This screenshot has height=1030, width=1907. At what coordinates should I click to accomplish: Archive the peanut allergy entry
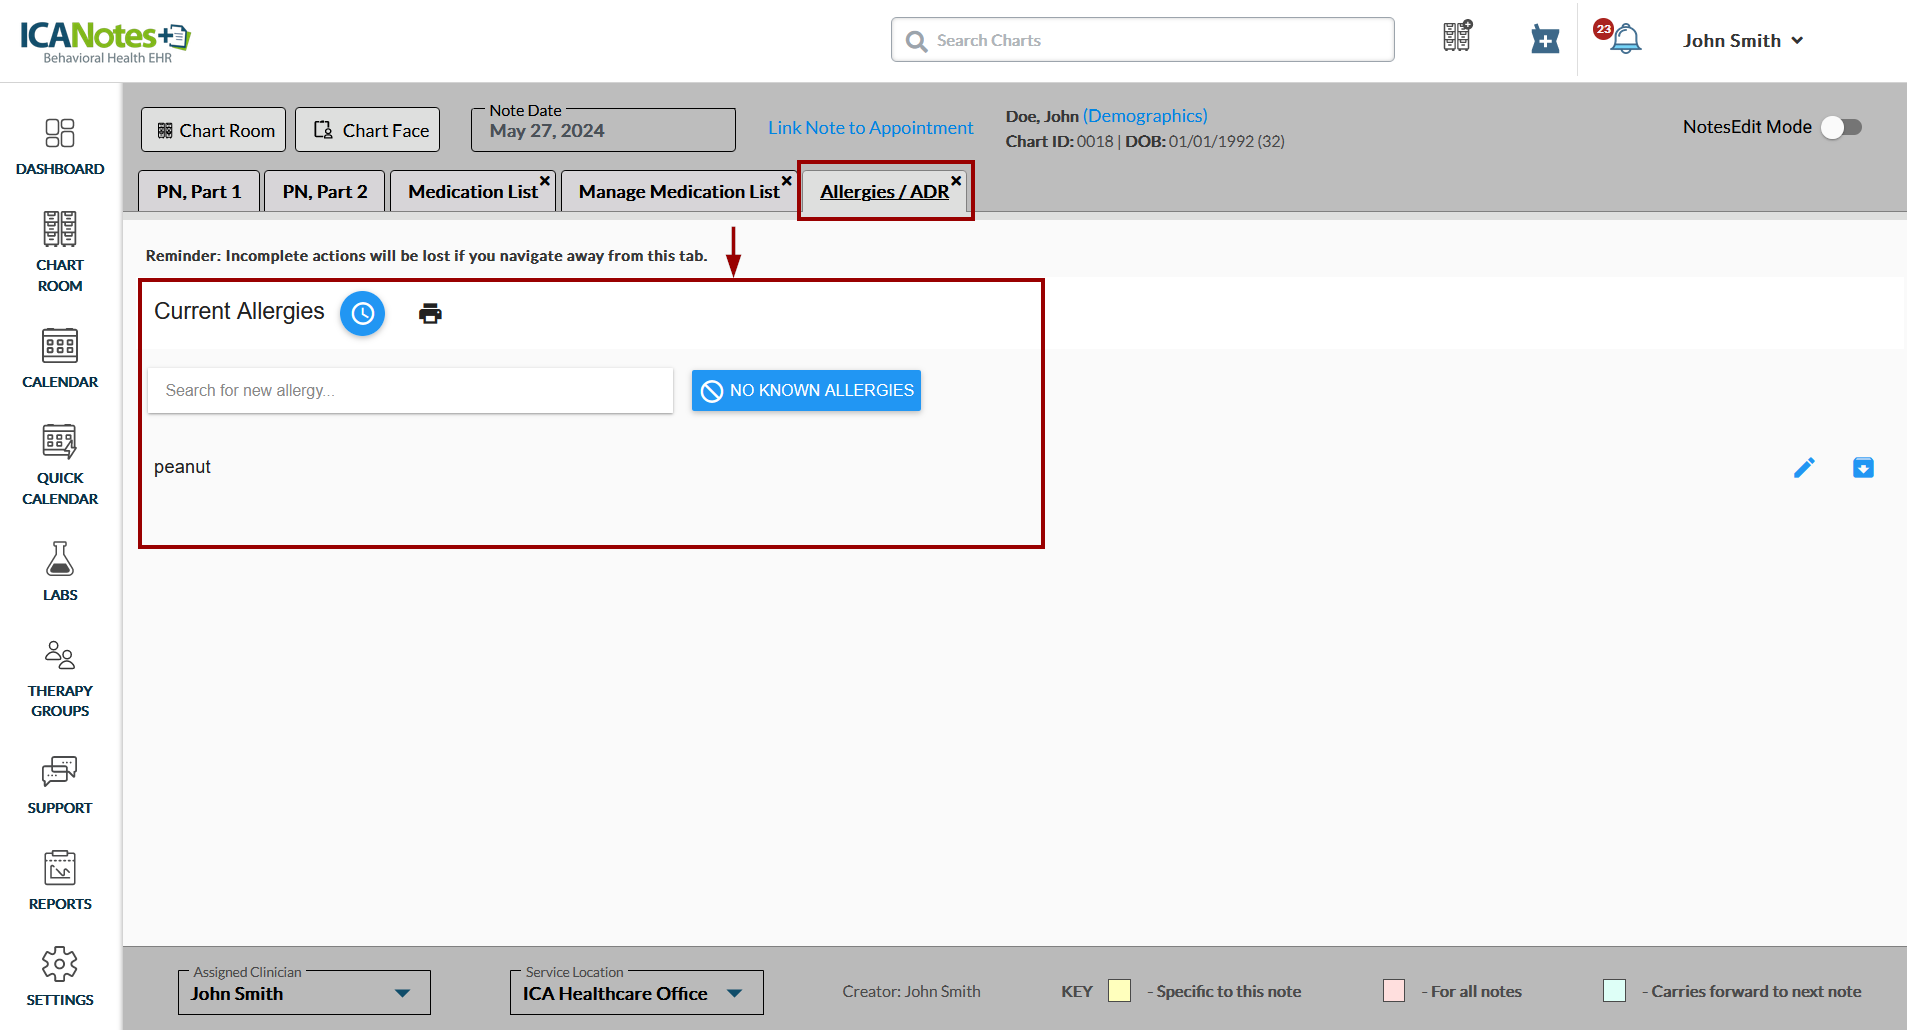tap(1863, 468)
